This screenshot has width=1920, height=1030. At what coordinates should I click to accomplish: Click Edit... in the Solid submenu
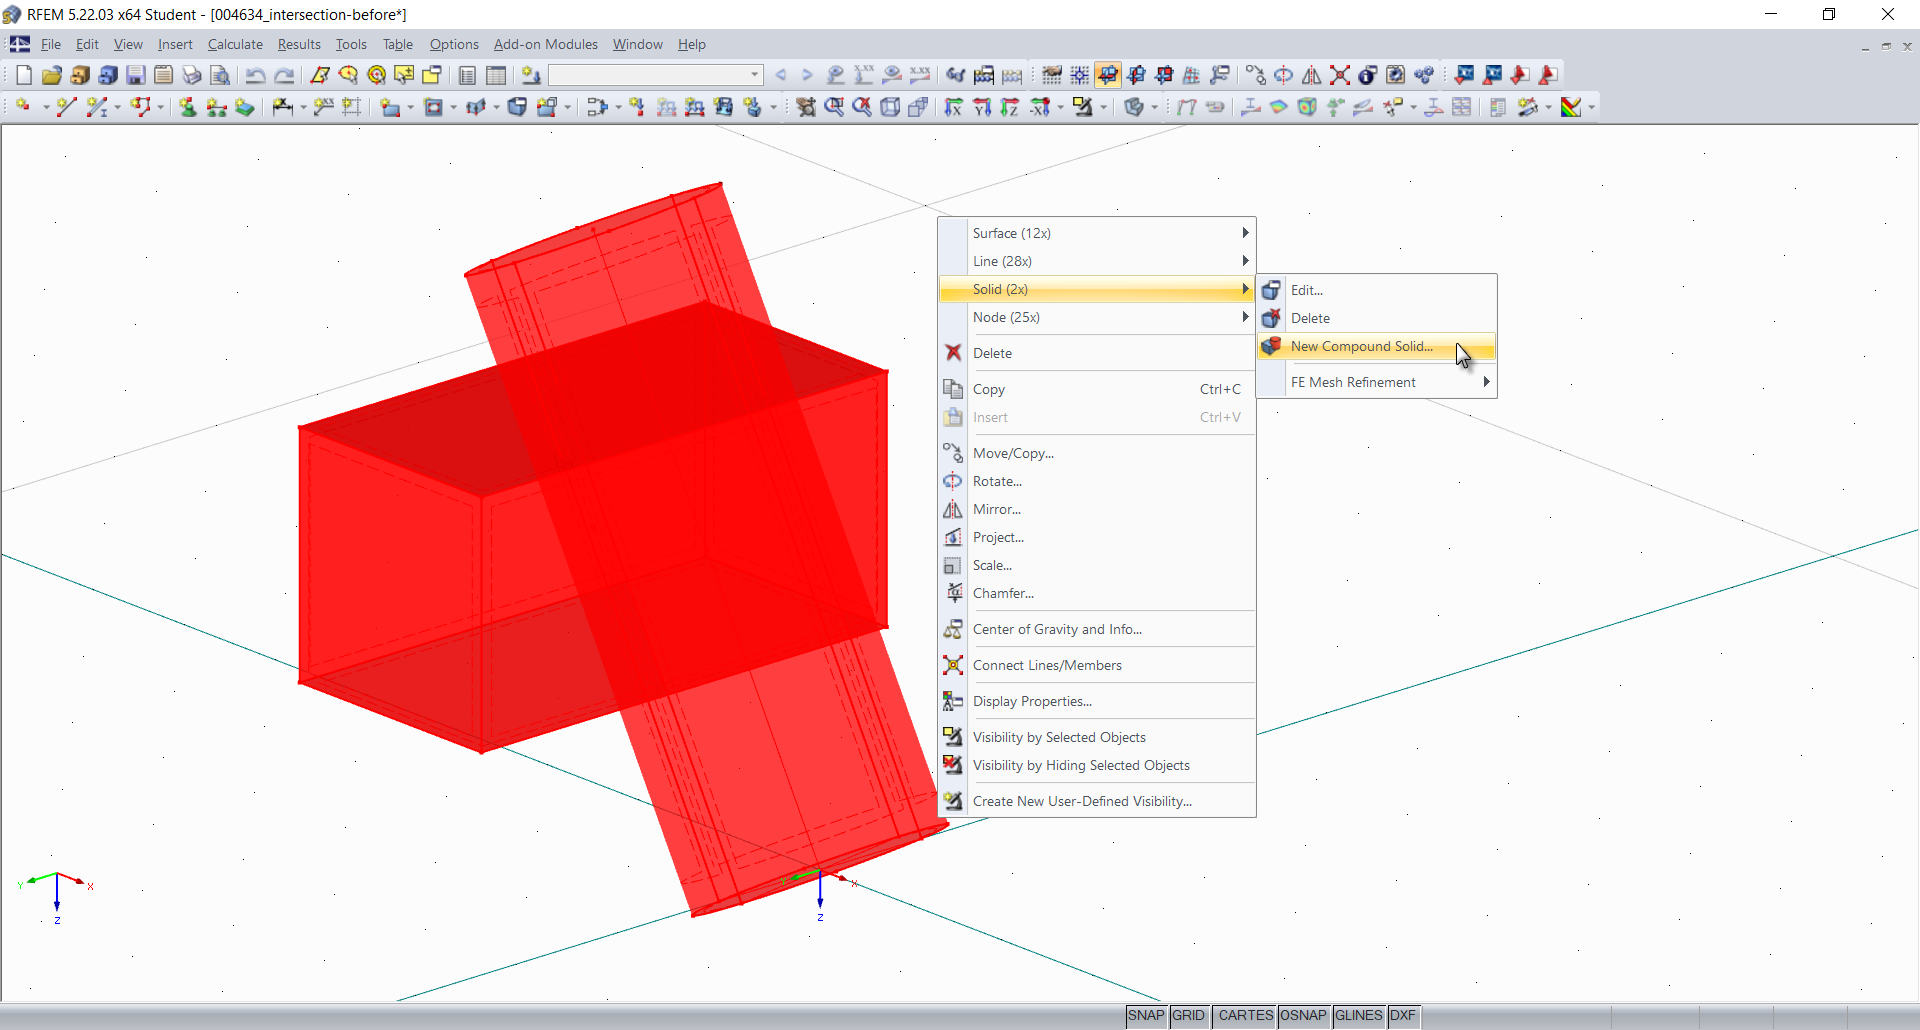point(1306,290)
